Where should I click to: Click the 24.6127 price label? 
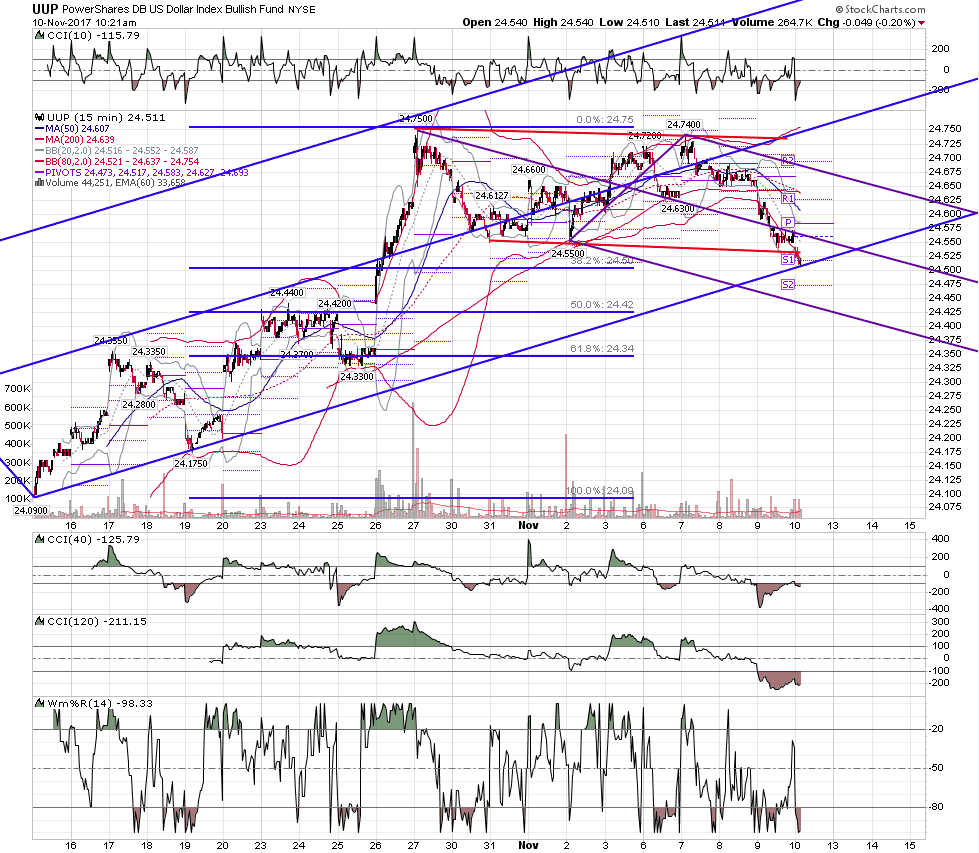point(492,196)
